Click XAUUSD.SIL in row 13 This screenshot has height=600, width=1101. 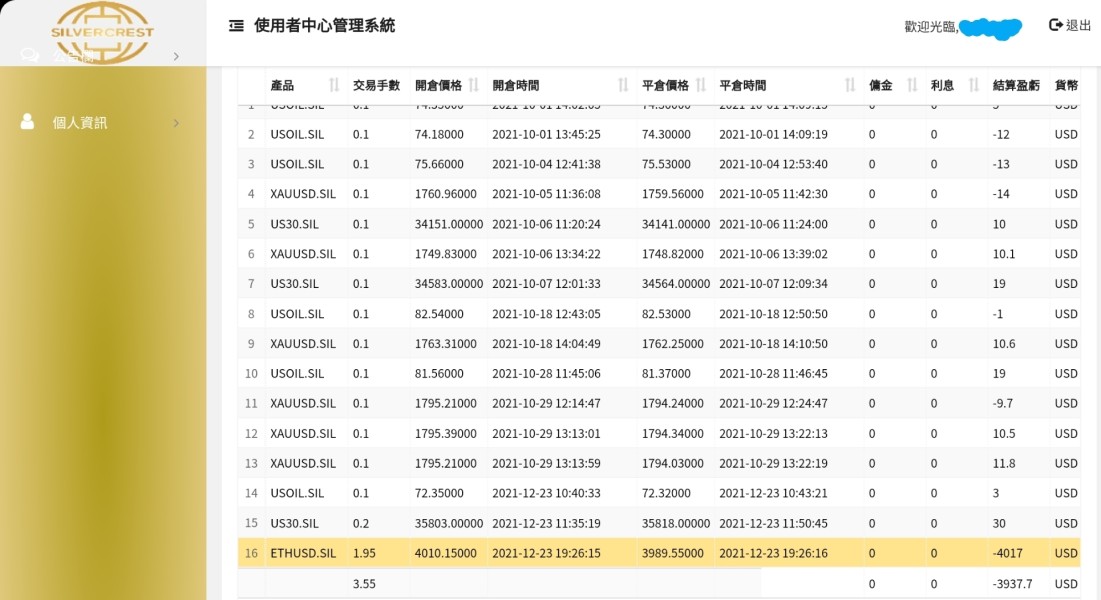[303, 463]
